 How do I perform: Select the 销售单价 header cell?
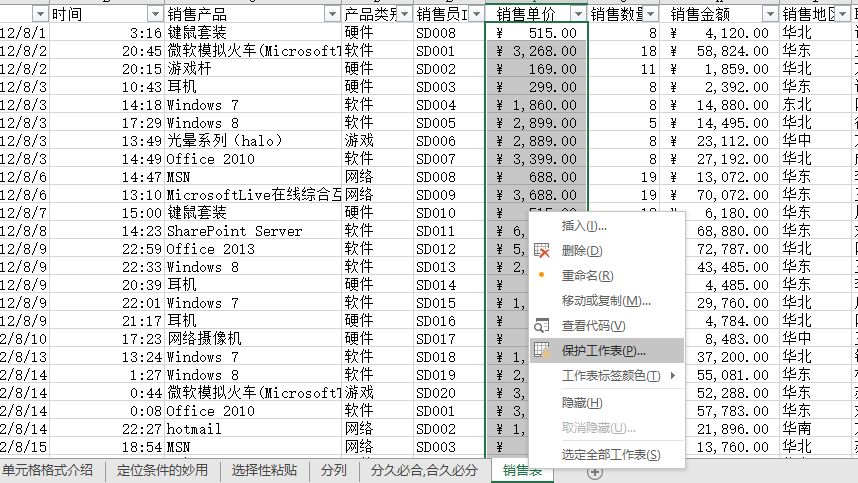point(536,14)
